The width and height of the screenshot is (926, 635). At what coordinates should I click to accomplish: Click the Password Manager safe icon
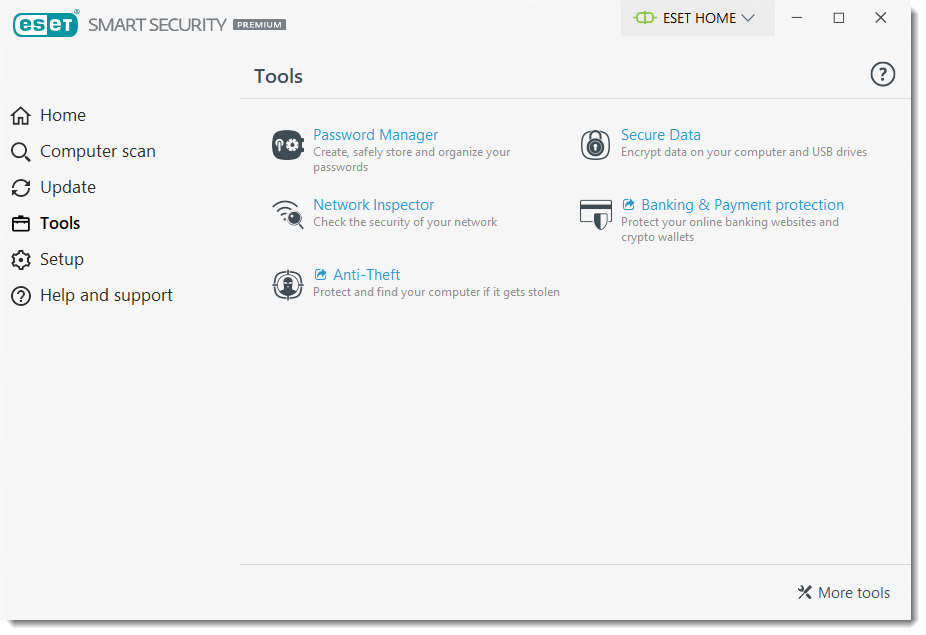tap(288, 145)
